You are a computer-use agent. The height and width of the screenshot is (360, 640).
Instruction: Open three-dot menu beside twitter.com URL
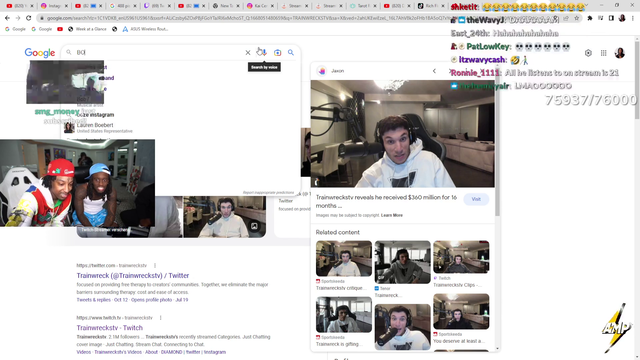[x=155, y=265]
